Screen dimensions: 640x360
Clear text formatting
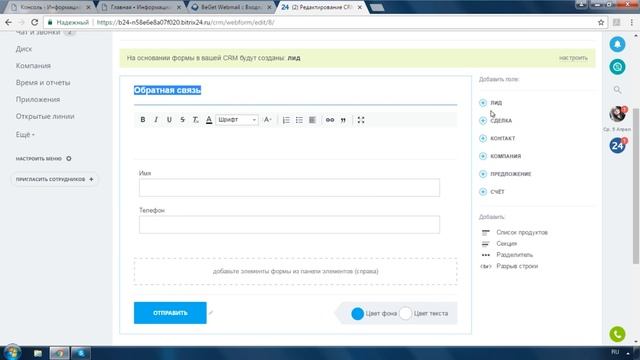[196, 120]
